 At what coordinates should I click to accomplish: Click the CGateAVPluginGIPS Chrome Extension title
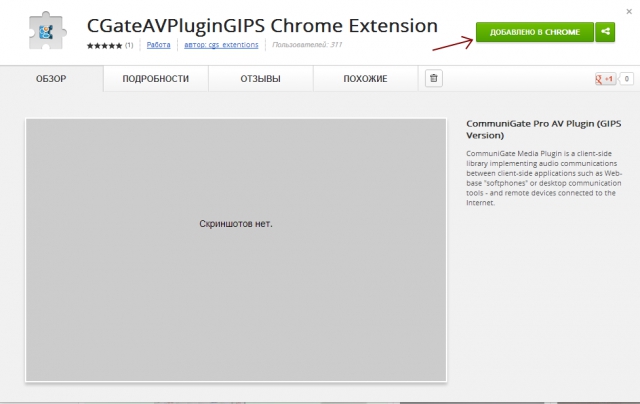pos(262,26)
